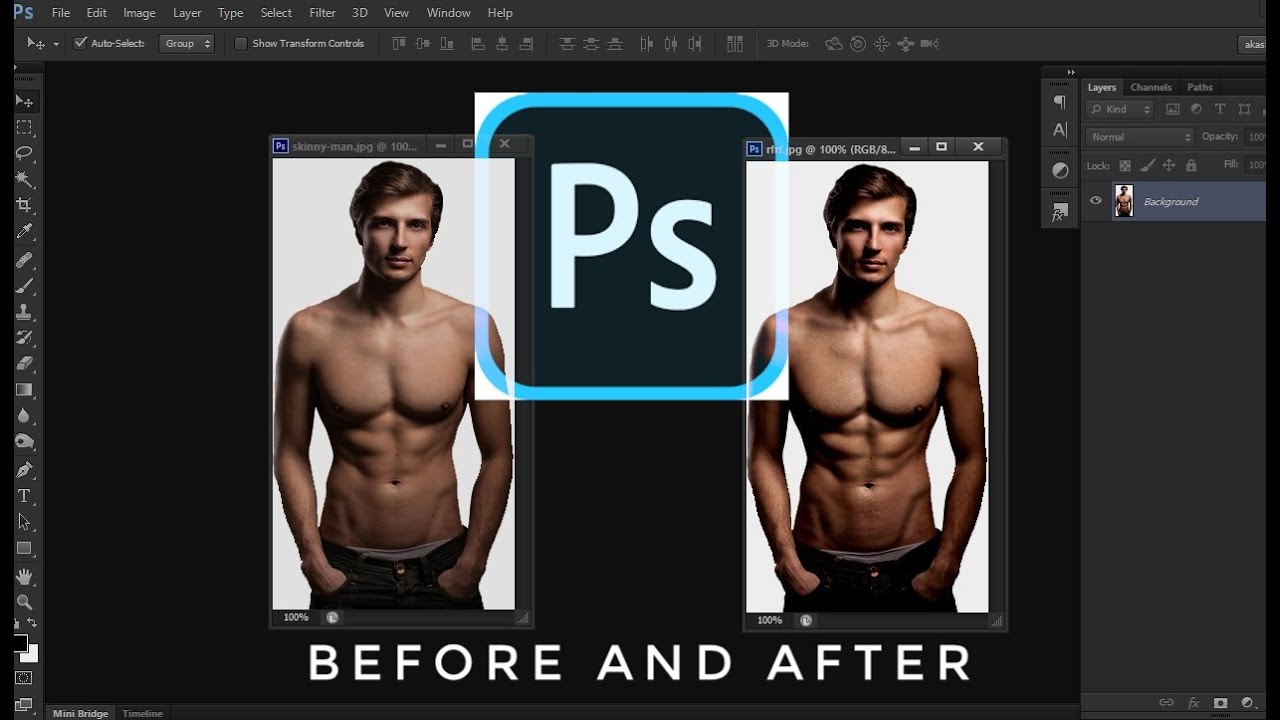Select the Gradient tool

tap(24, 390)
